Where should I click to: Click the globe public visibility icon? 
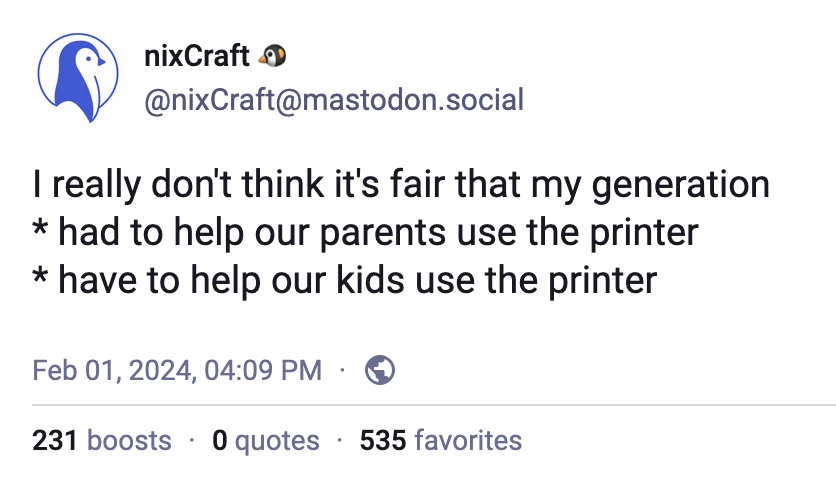[380, 370]
